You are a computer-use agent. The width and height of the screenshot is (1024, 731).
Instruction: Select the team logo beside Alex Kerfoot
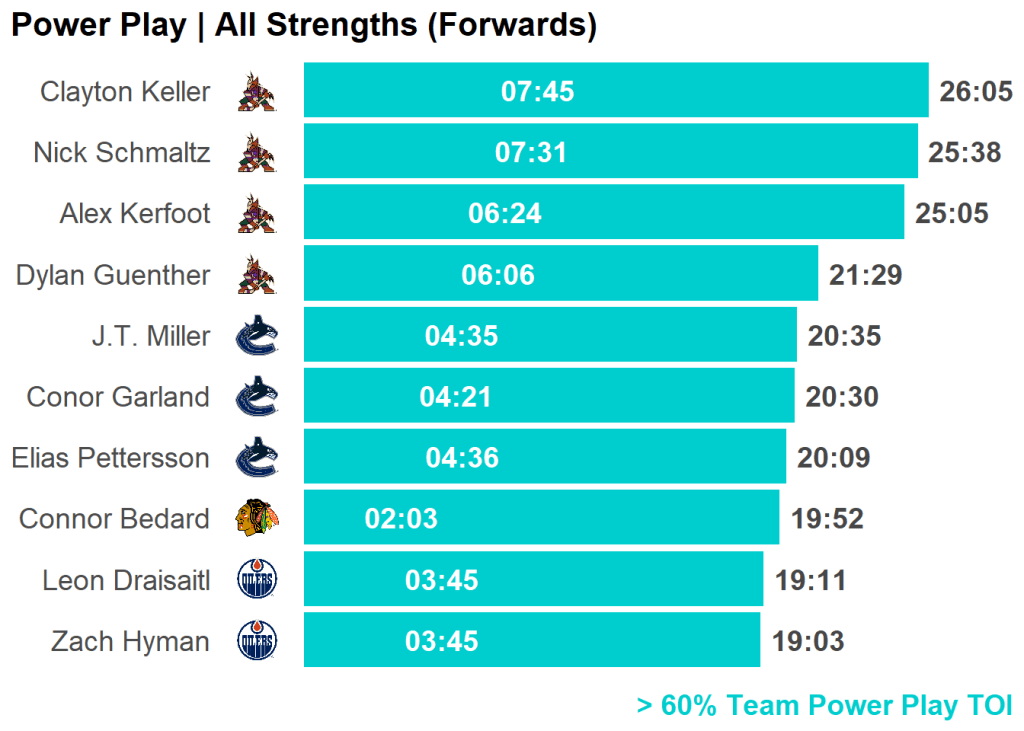[257, 215]
